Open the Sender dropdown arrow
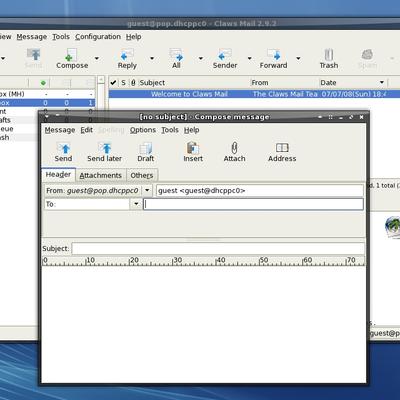The width and height of the screenshot is (400, 400). click(x=249, y=58)
